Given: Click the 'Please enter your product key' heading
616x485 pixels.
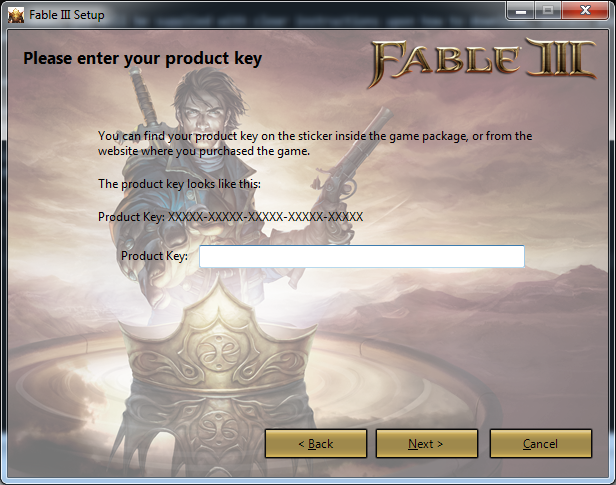Looking at the screenshot, I should (x=143, y=59).
